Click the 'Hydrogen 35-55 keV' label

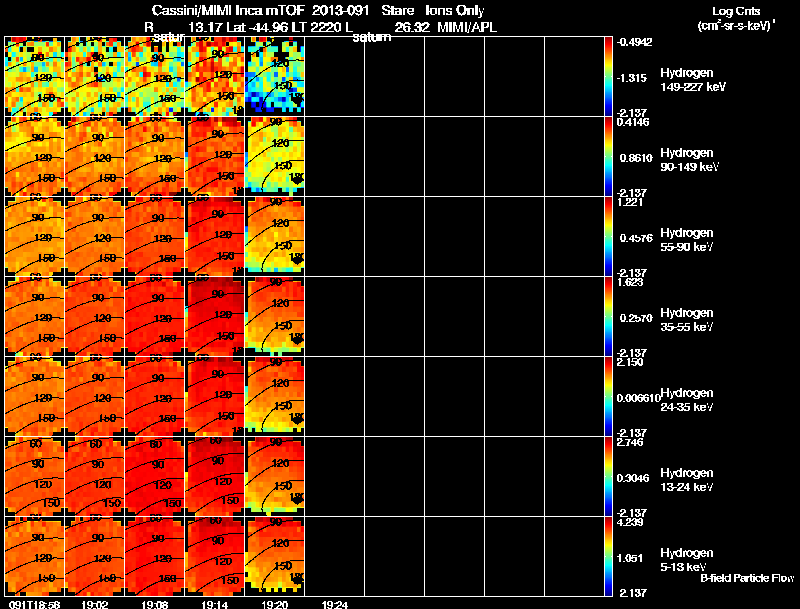[x=687, y=320]
